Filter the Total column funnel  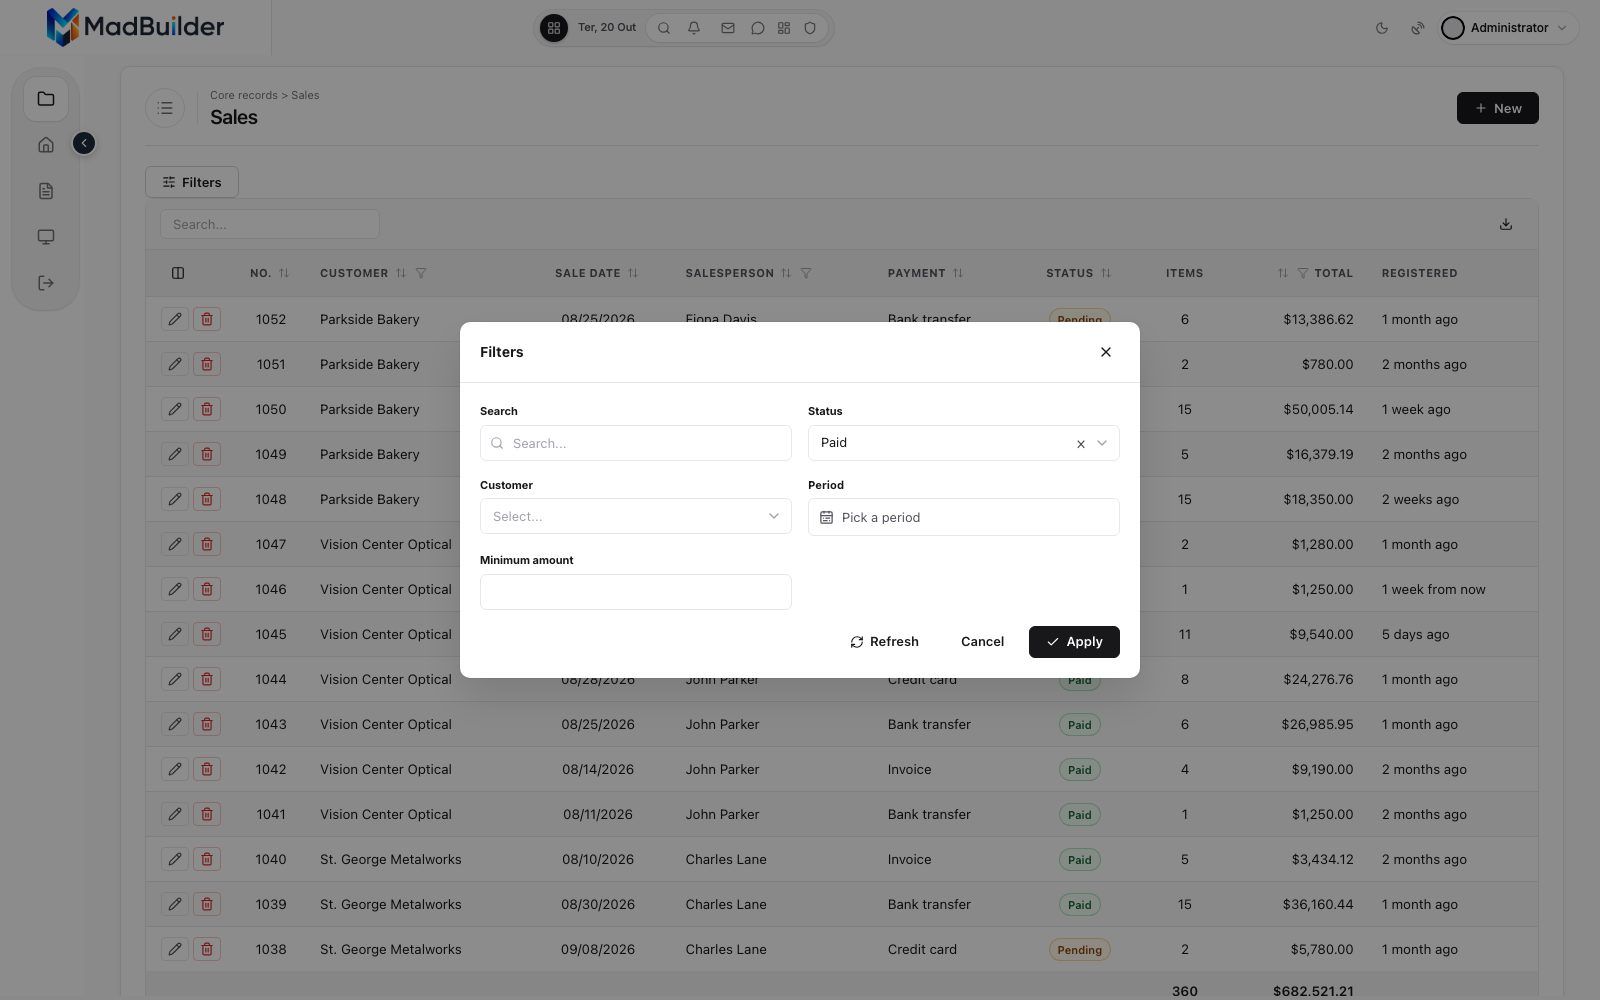[1303, 273]
